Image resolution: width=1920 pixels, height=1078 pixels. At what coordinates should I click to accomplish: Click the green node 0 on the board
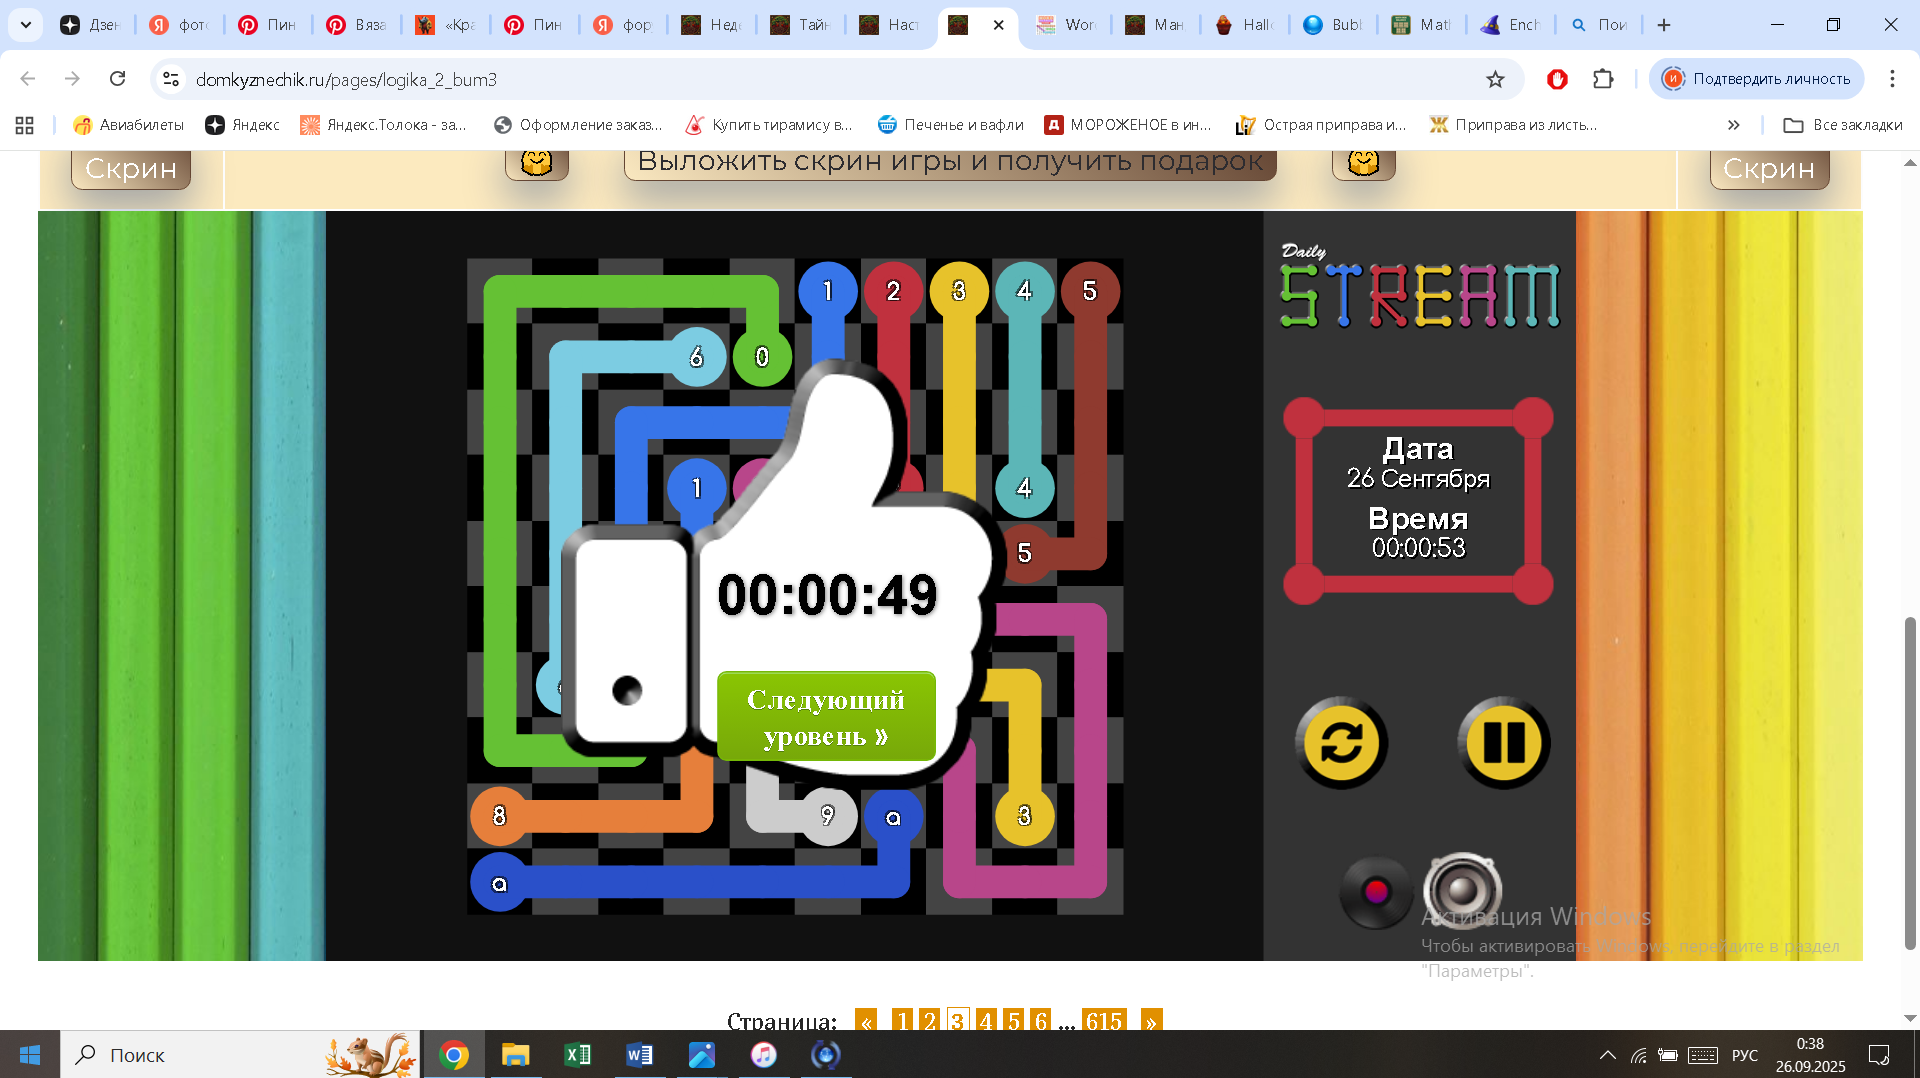(762, 356)
